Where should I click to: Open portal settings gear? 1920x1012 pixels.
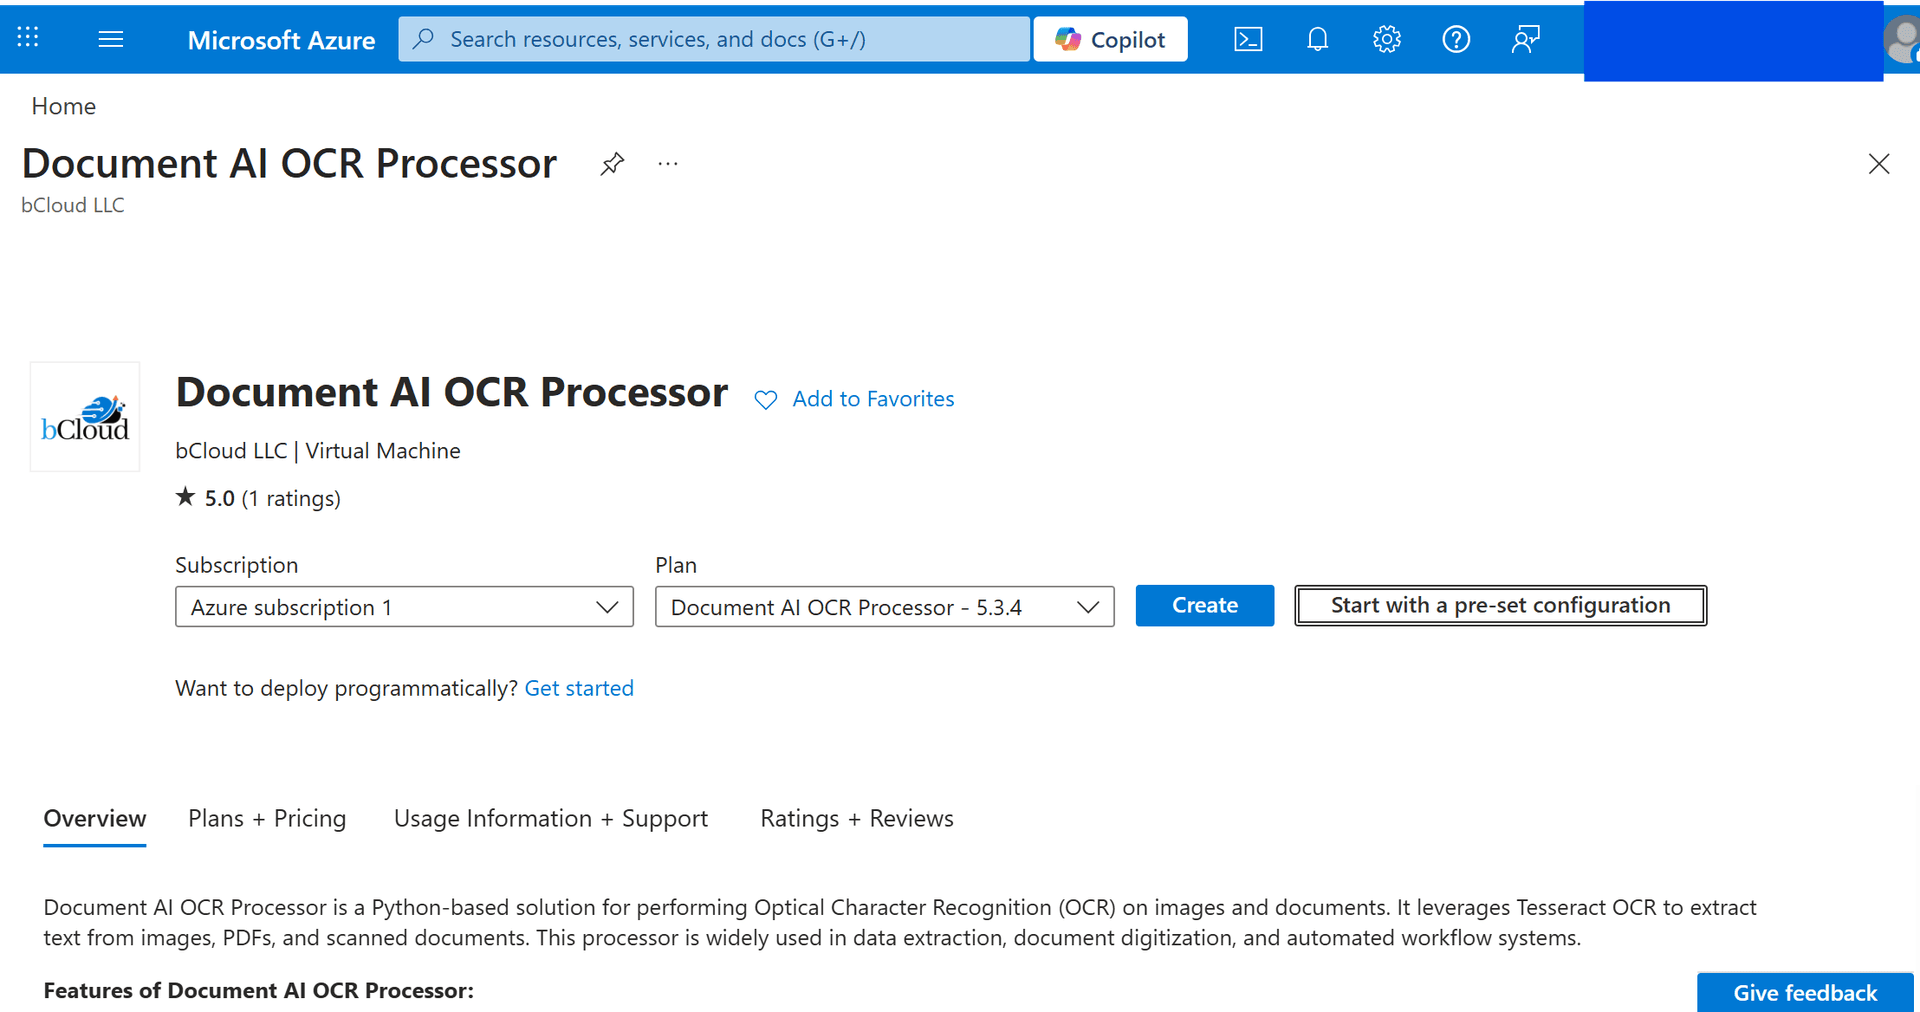click(x=1386, y=39)
